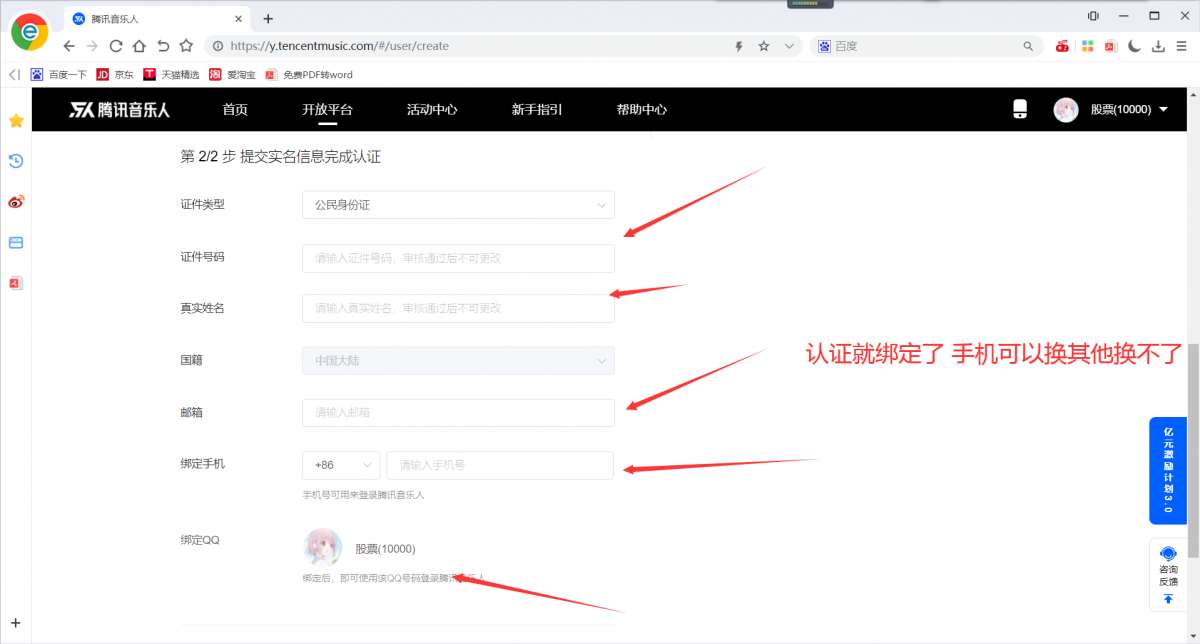Enable dark mode with the moon icon
The width and height of the screenshot is (1200, 644).
(x=1134, y=46)
